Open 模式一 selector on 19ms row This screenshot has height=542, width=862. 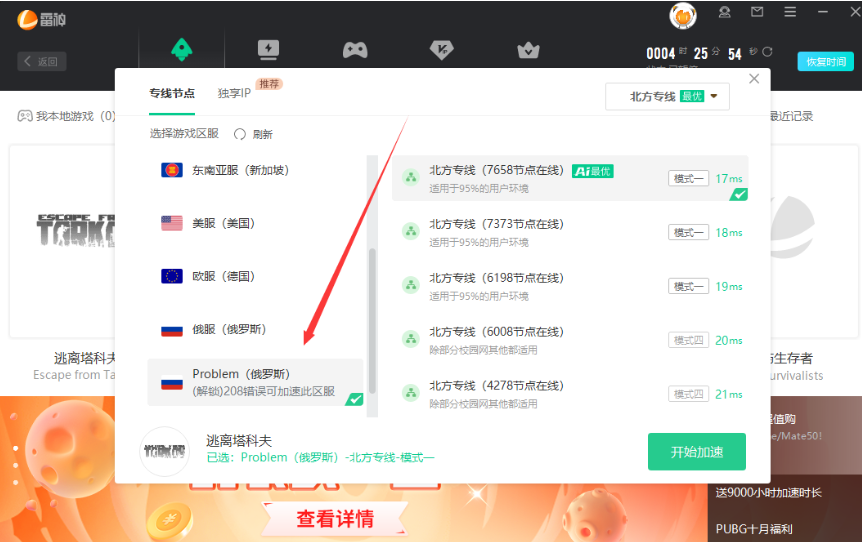pyautogui.click(x=688, y=286)
